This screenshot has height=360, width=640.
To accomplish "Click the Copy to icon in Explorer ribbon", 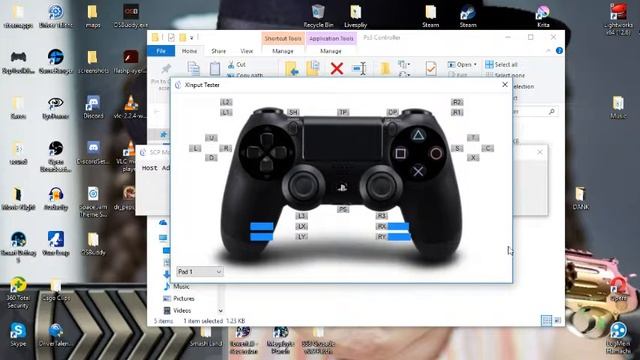I will [313, 69].
